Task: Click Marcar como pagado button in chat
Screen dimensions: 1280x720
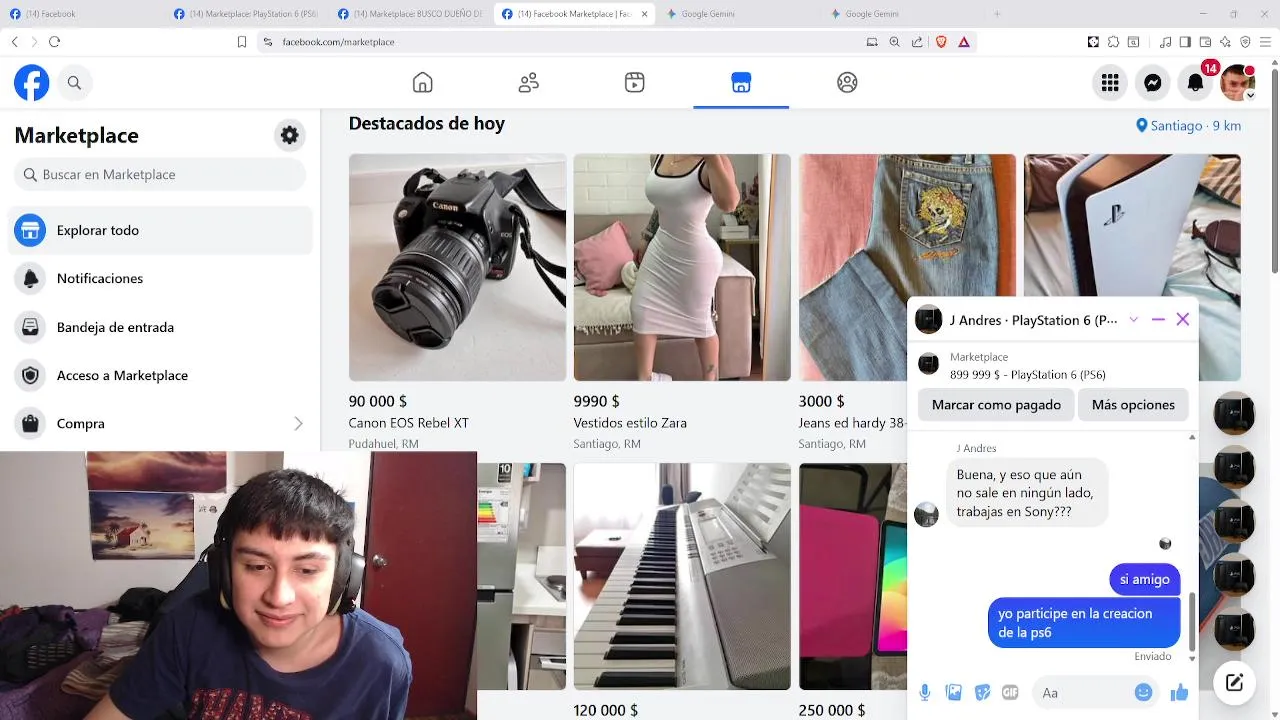Action: click(x=996, y=405)
